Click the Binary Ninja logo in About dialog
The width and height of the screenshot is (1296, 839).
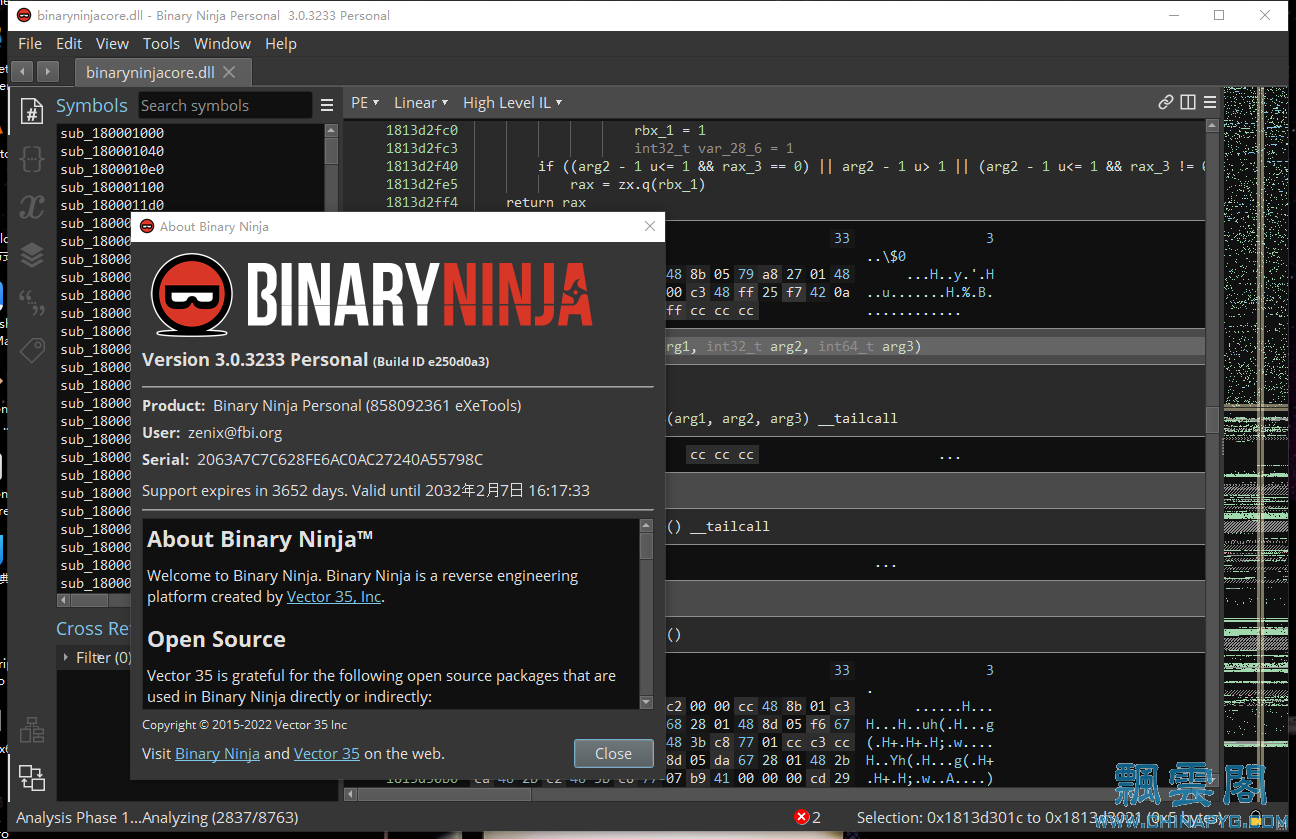(x=371, y=294)
